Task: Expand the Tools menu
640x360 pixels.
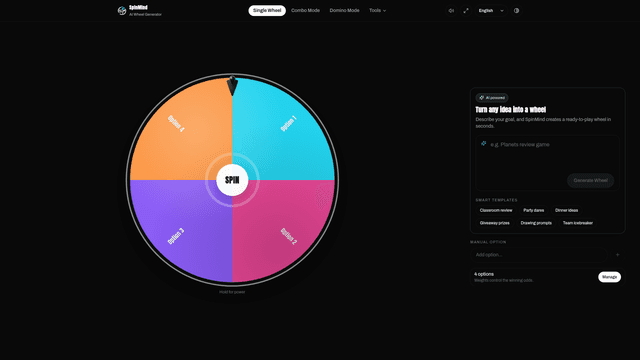Action: point(378,11)
